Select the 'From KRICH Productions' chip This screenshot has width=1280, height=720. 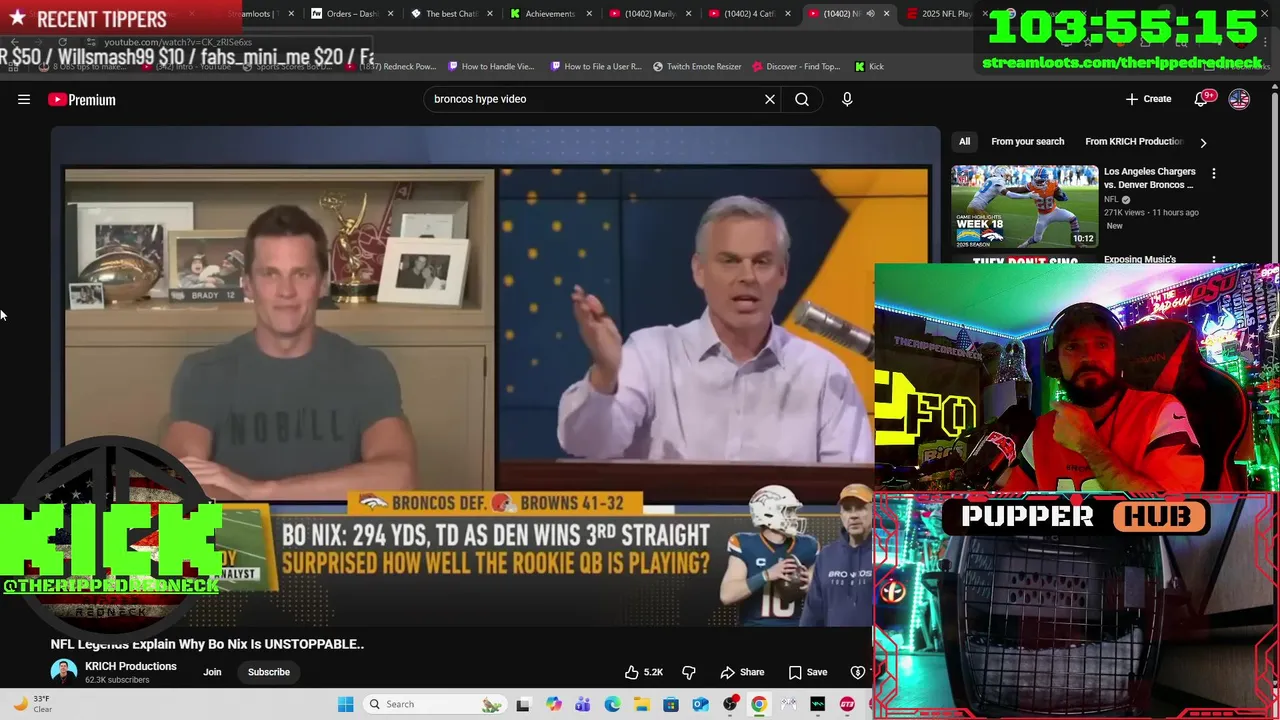point(1133,142)
